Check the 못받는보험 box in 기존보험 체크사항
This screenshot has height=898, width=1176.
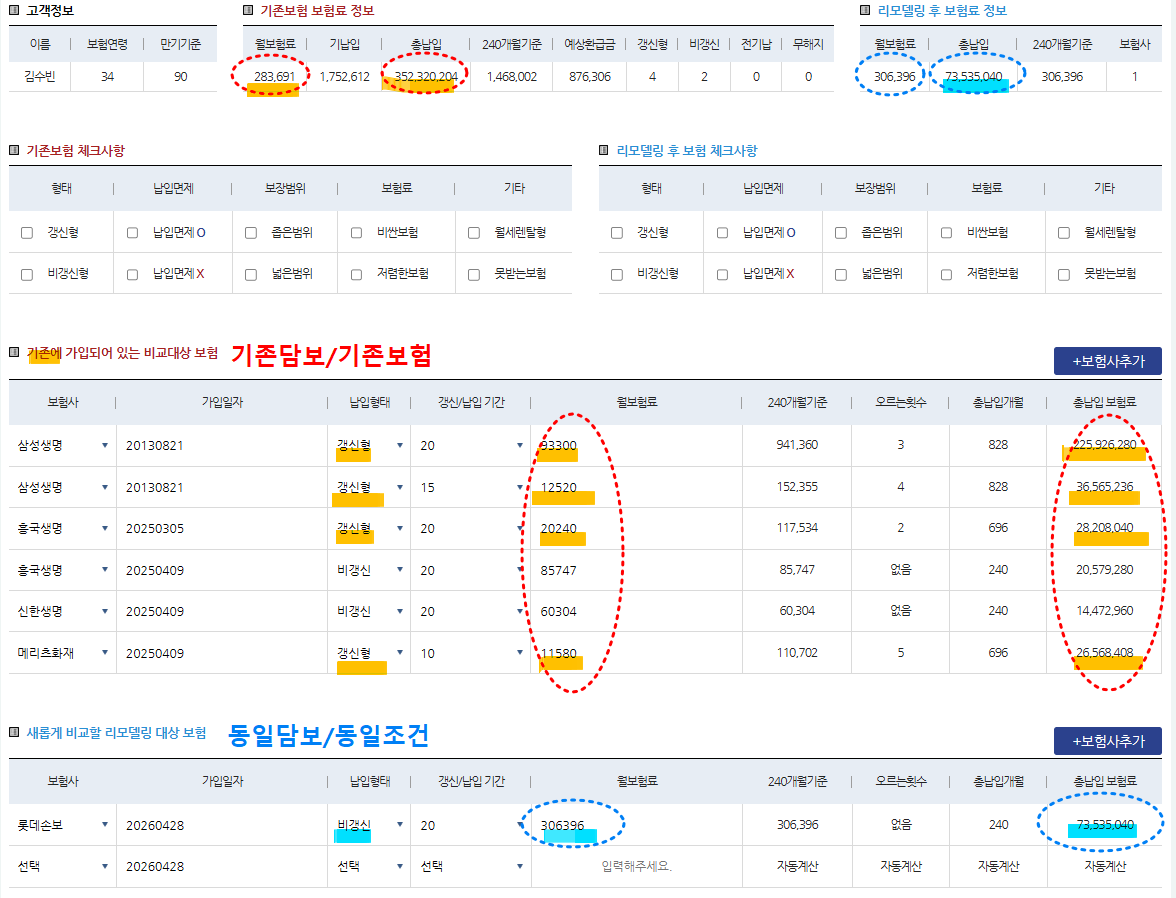tap(476, 273)
